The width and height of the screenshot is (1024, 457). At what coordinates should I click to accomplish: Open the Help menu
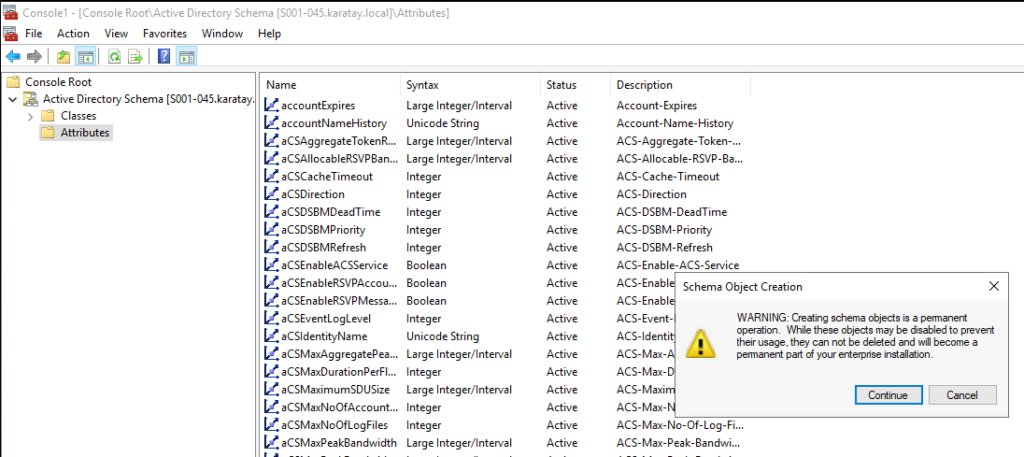point(269,33)
